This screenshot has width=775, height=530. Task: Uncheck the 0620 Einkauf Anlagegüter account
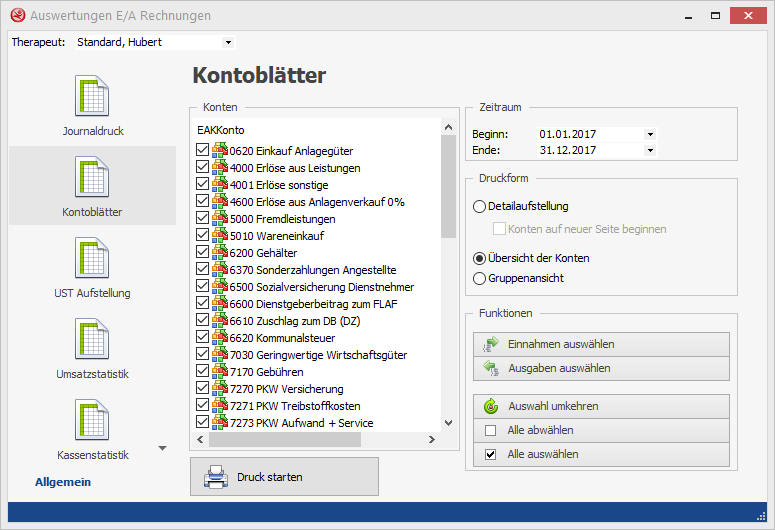click(203, 151)
